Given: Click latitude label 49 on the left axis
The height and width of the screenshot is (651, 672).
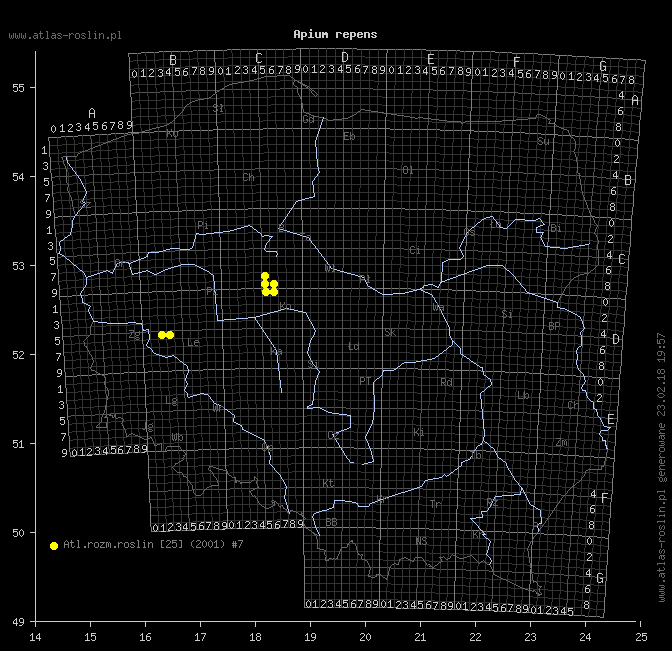Looking at the screenshot, I should pyautogui.click(x=18, y=621).
